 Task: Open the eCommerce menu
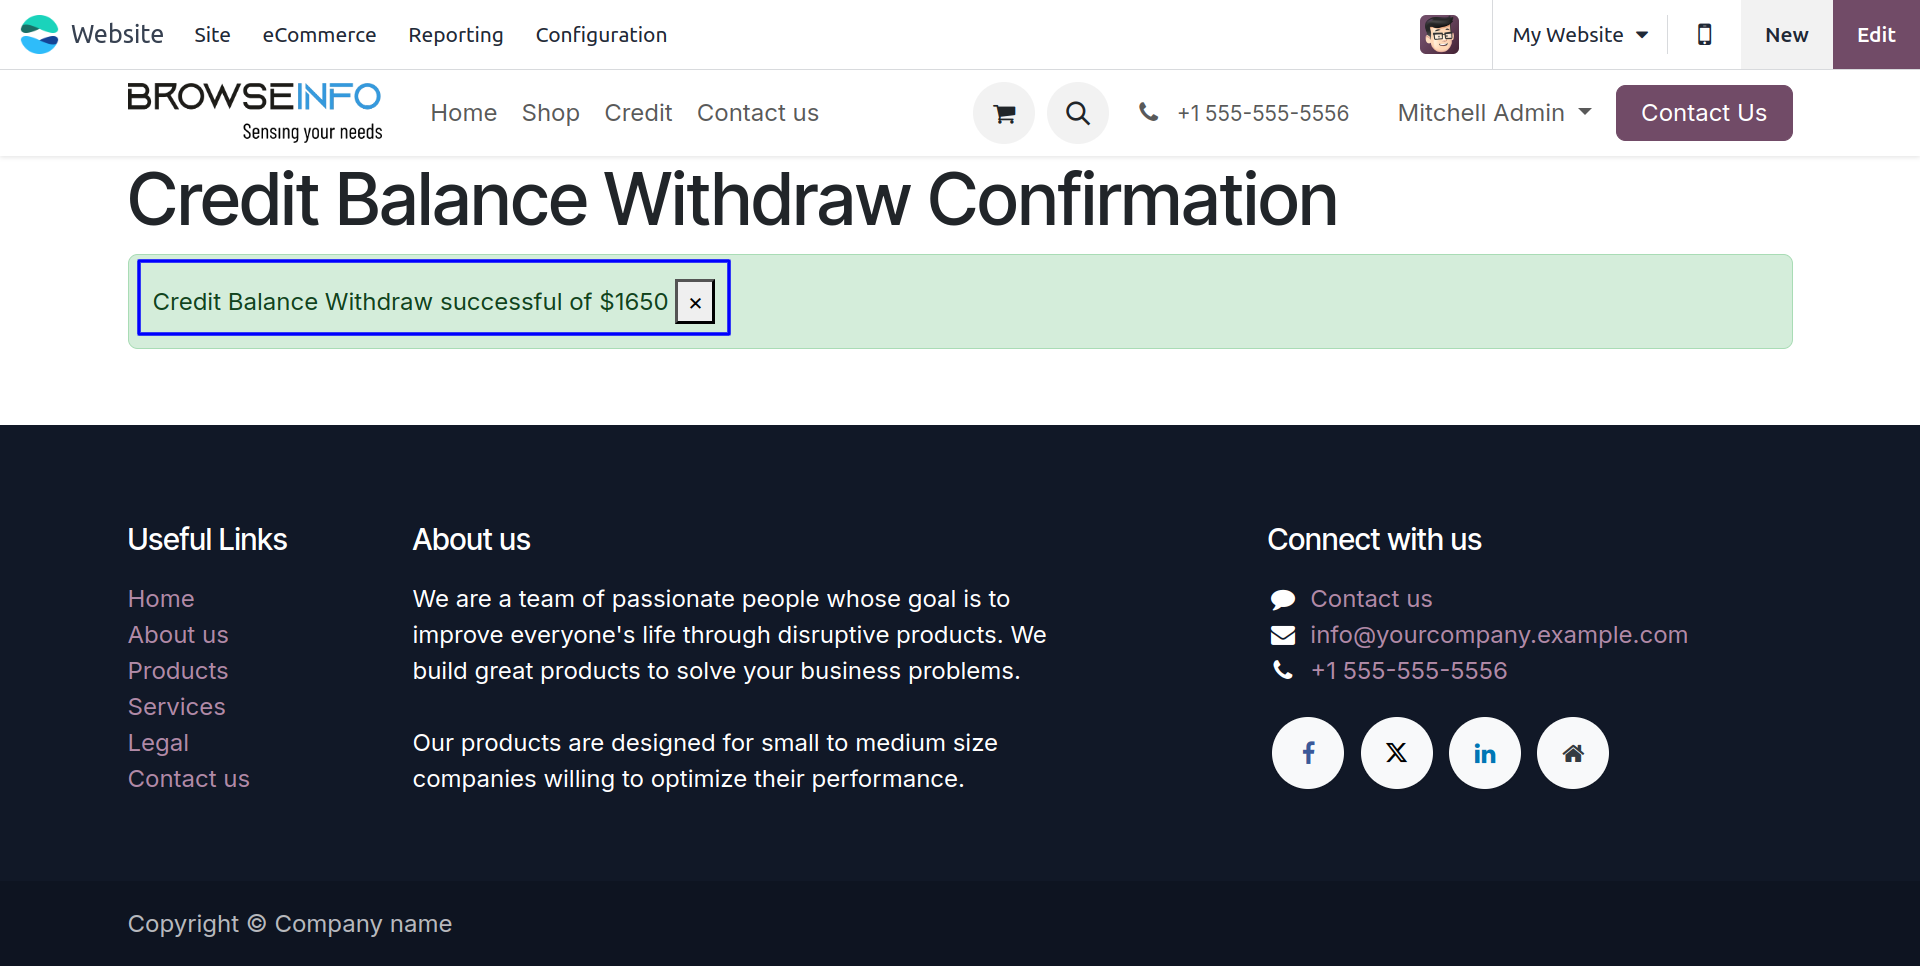[319, 35]
